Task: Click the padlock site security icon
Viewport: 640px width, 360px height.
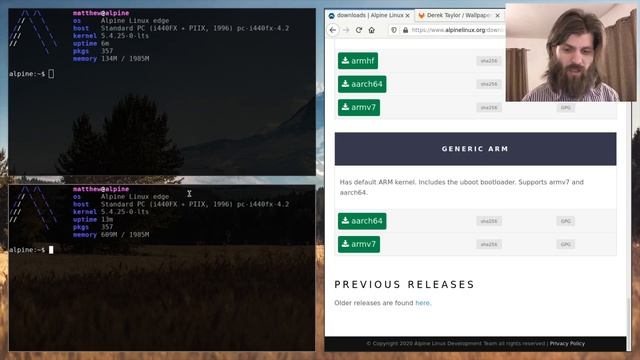Action: (405, 30)
